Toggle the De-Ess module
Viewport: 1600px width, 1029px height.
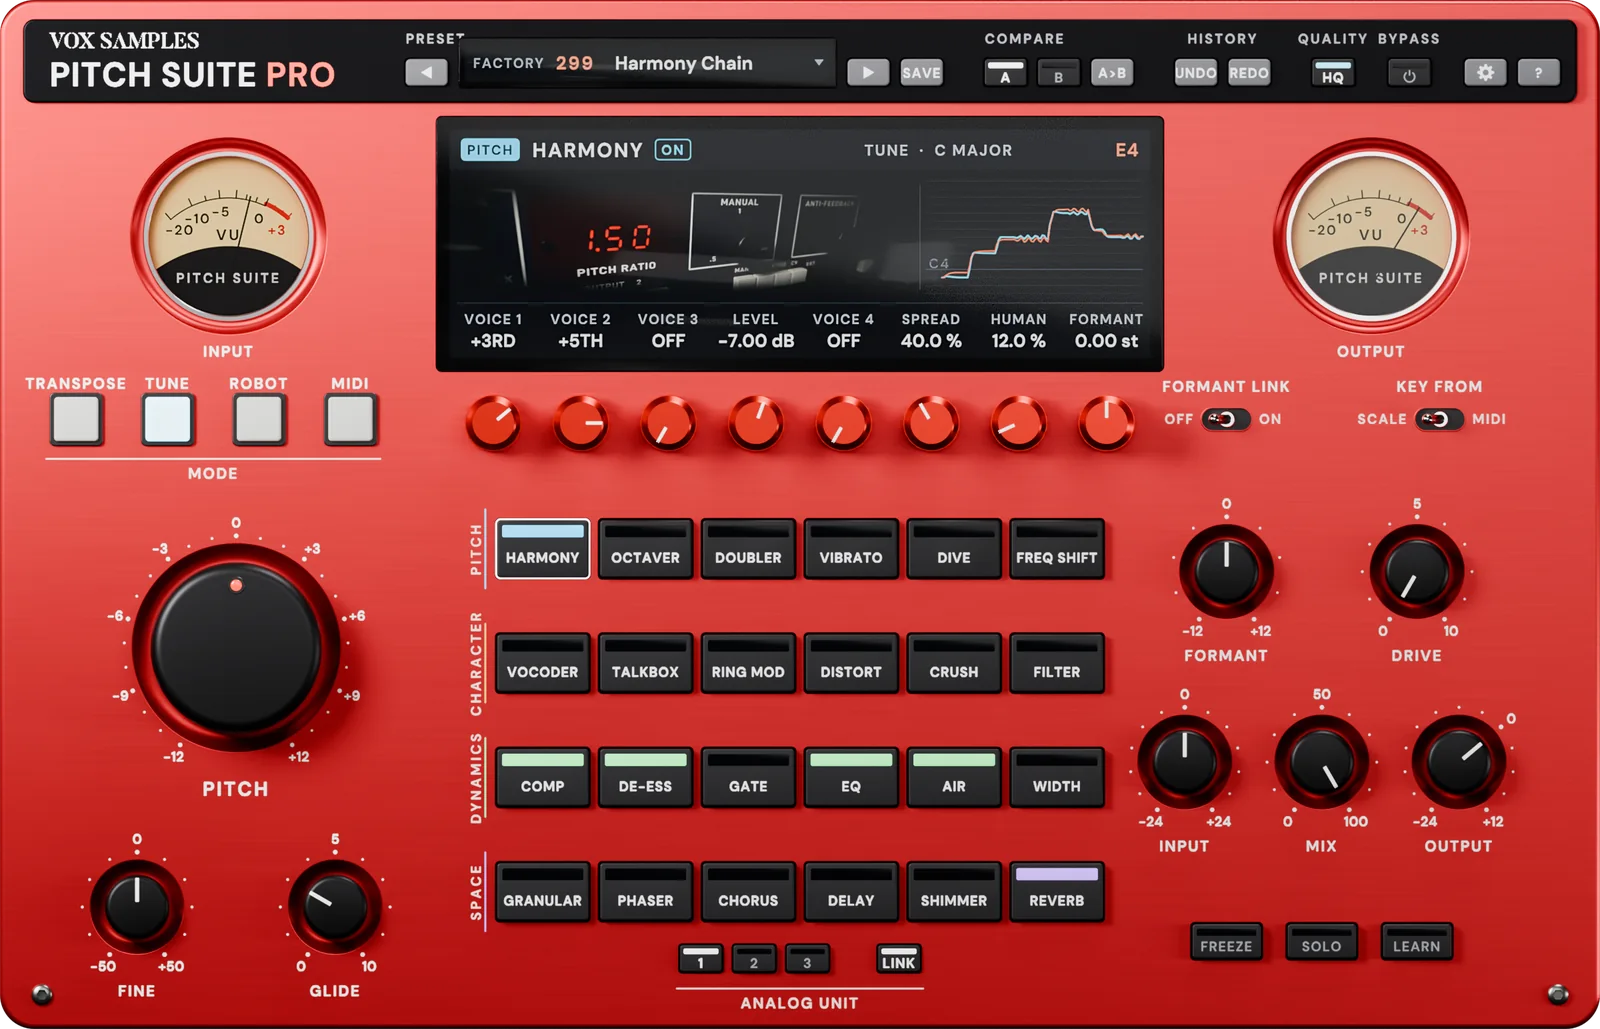coord(645,777)
